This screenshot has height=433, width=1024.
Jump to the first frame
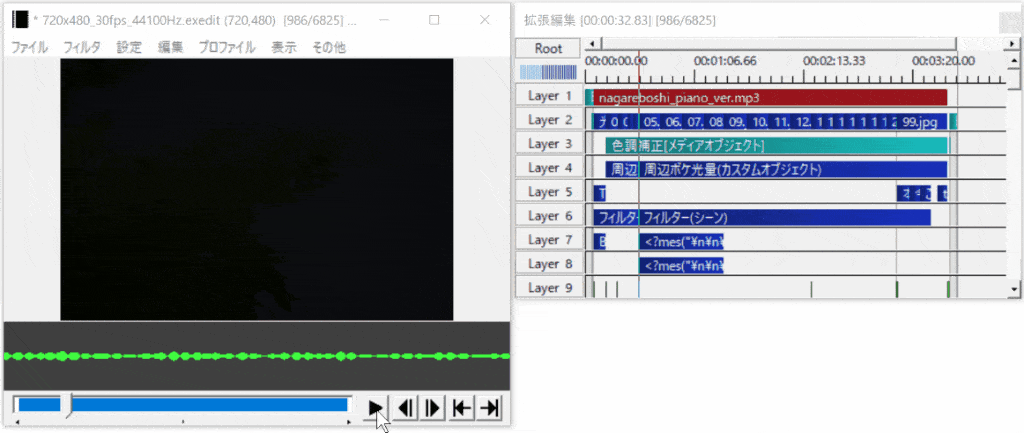[461, 407]
